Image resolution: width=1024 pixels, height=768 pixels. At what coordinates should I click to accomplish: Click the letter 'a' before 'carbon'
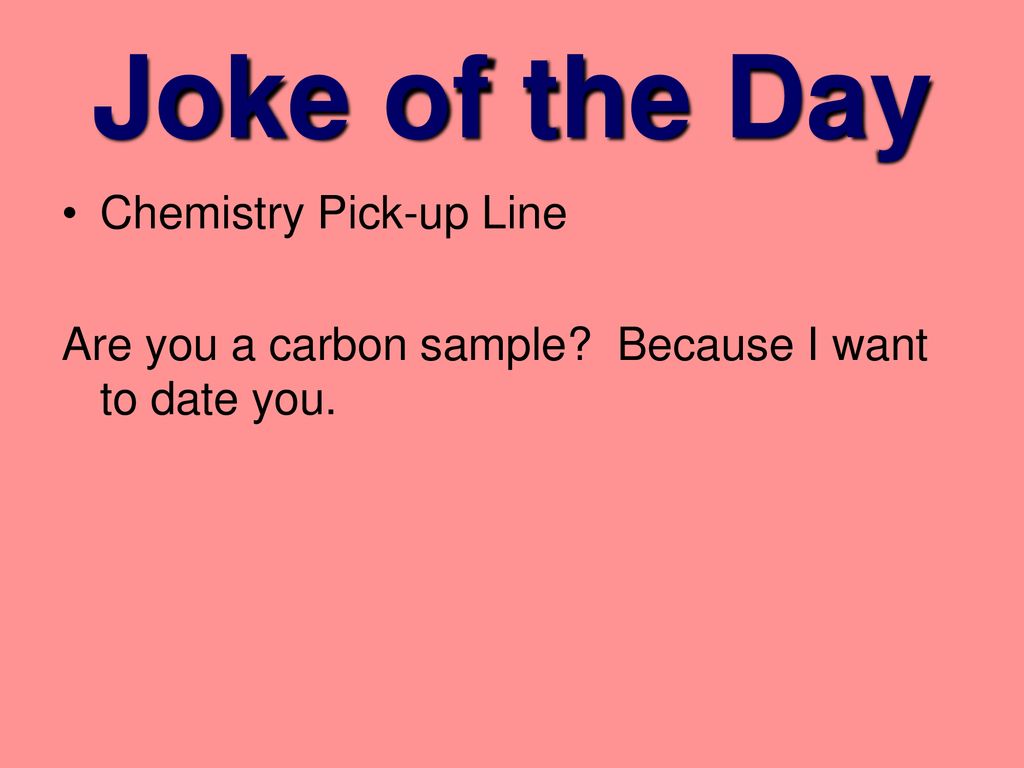pyautogui.click(x=243, y=348)
